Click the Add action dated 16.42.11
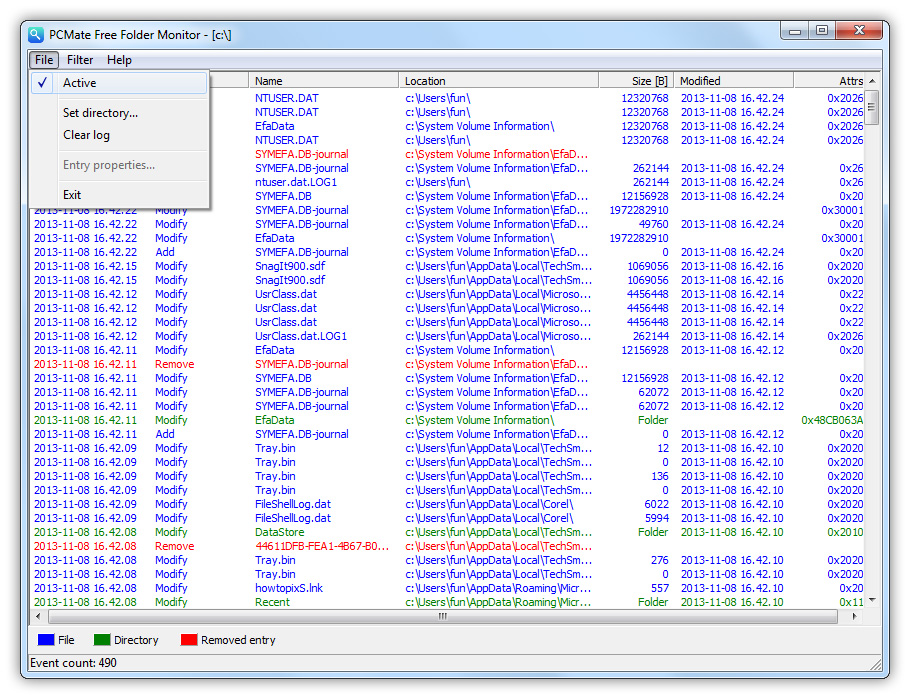 [164, 434]
